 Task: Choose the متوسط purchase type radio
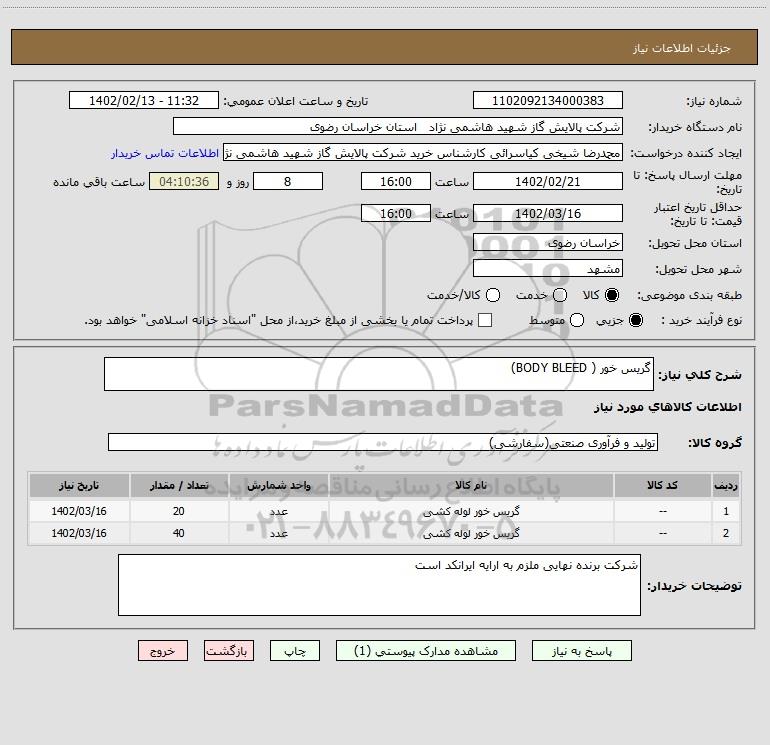click(577, 320)
